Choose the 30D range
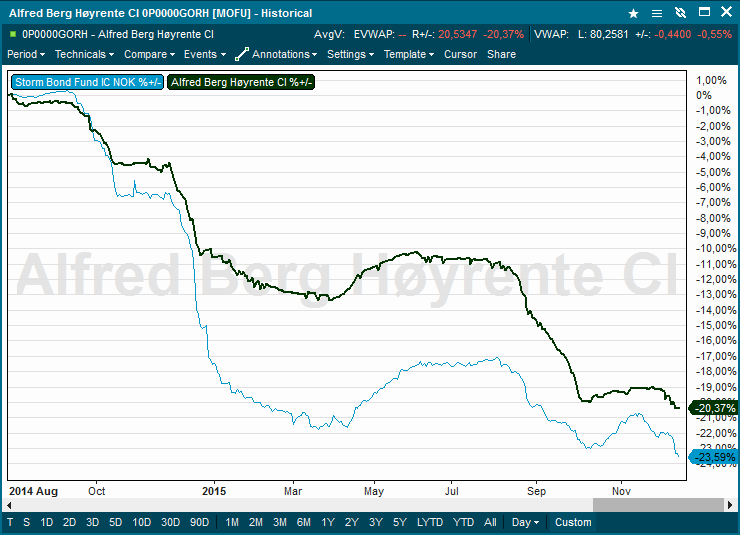This screenshot has width=740, height=535. (x=170, y=522)
